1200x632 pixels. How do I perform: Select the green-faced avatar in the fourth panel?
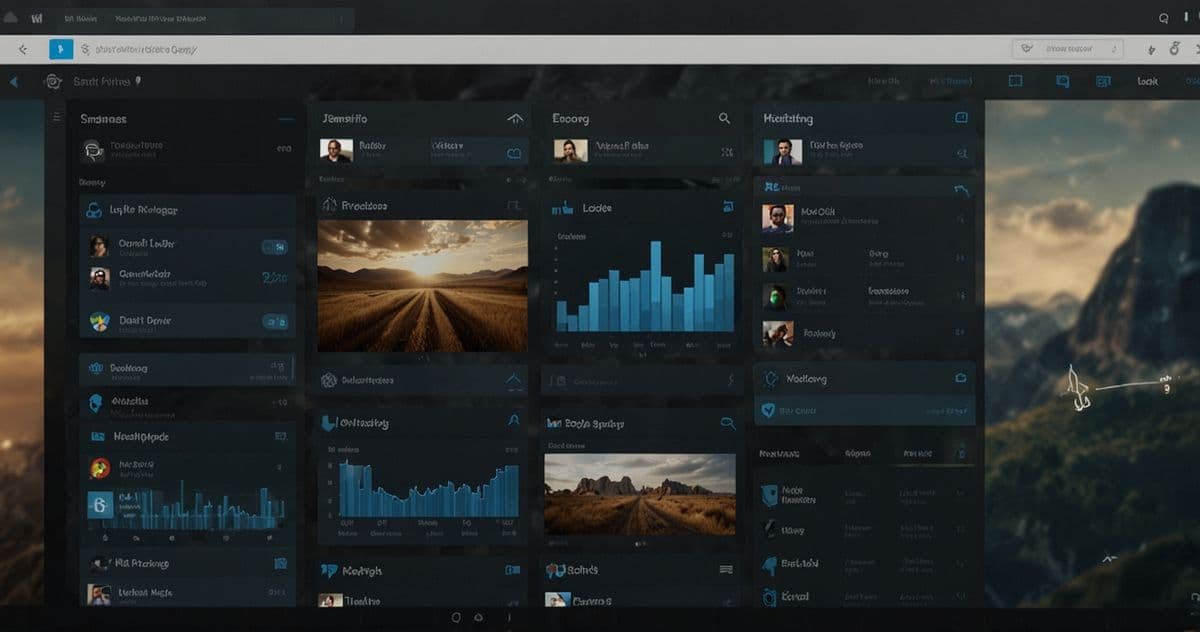click(x=776, y=296)
